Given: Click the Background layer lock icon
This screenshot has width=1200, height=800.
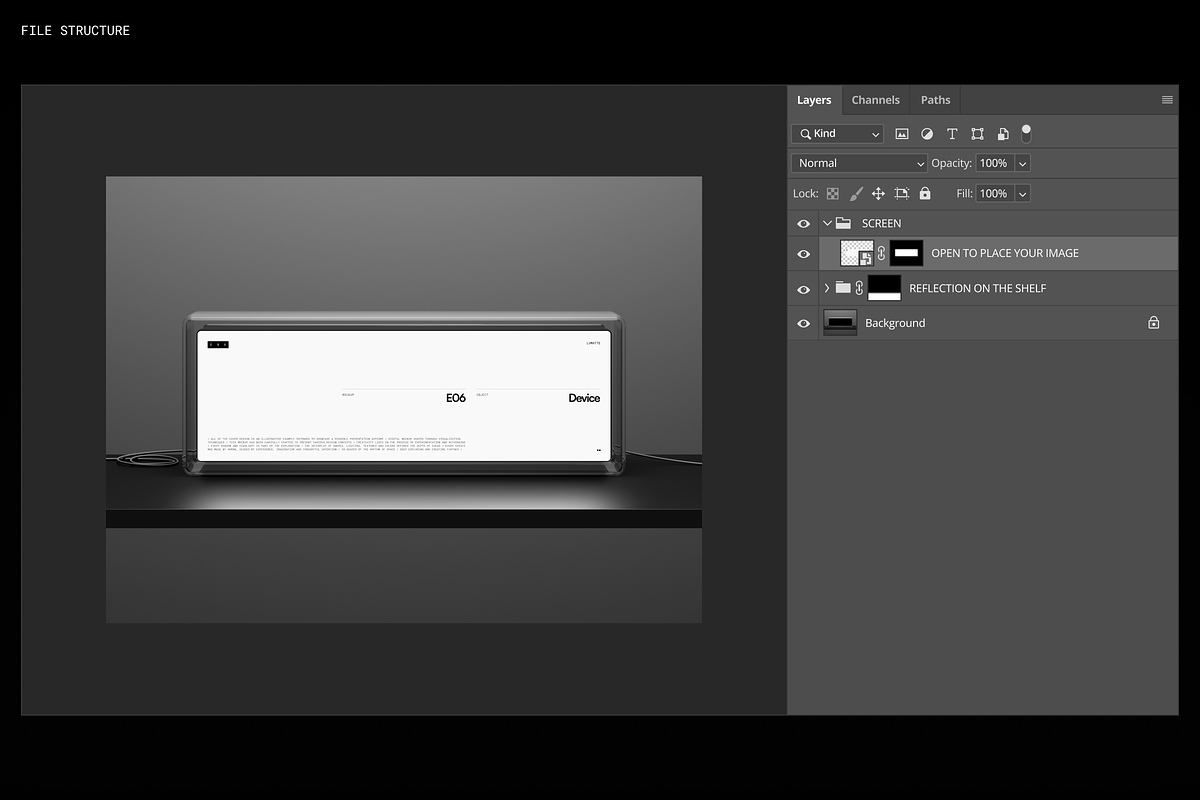Looking at the screenshot, I should [1153, 323].
